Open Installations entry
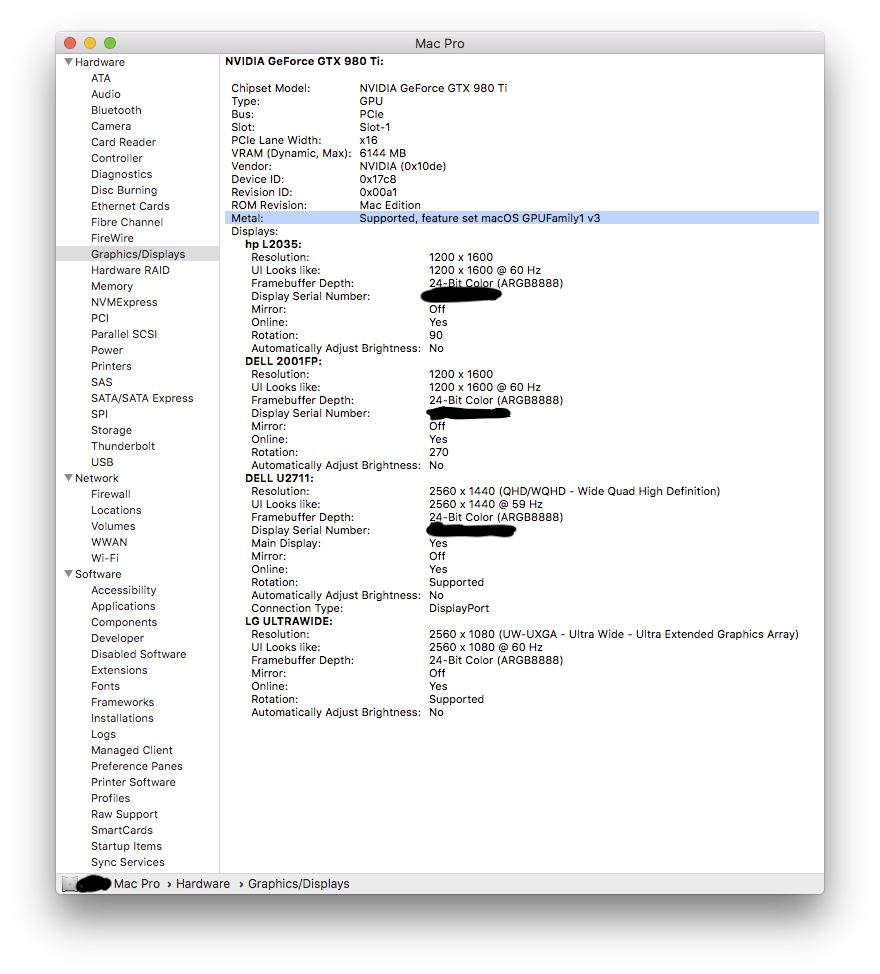880x974 pixels. (122, 718)
